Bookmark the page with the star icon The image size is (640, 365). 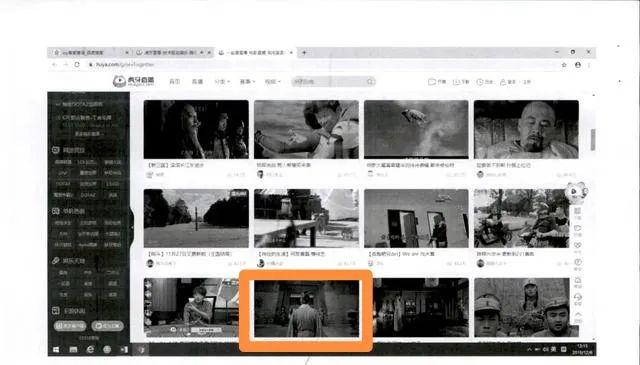564,65
